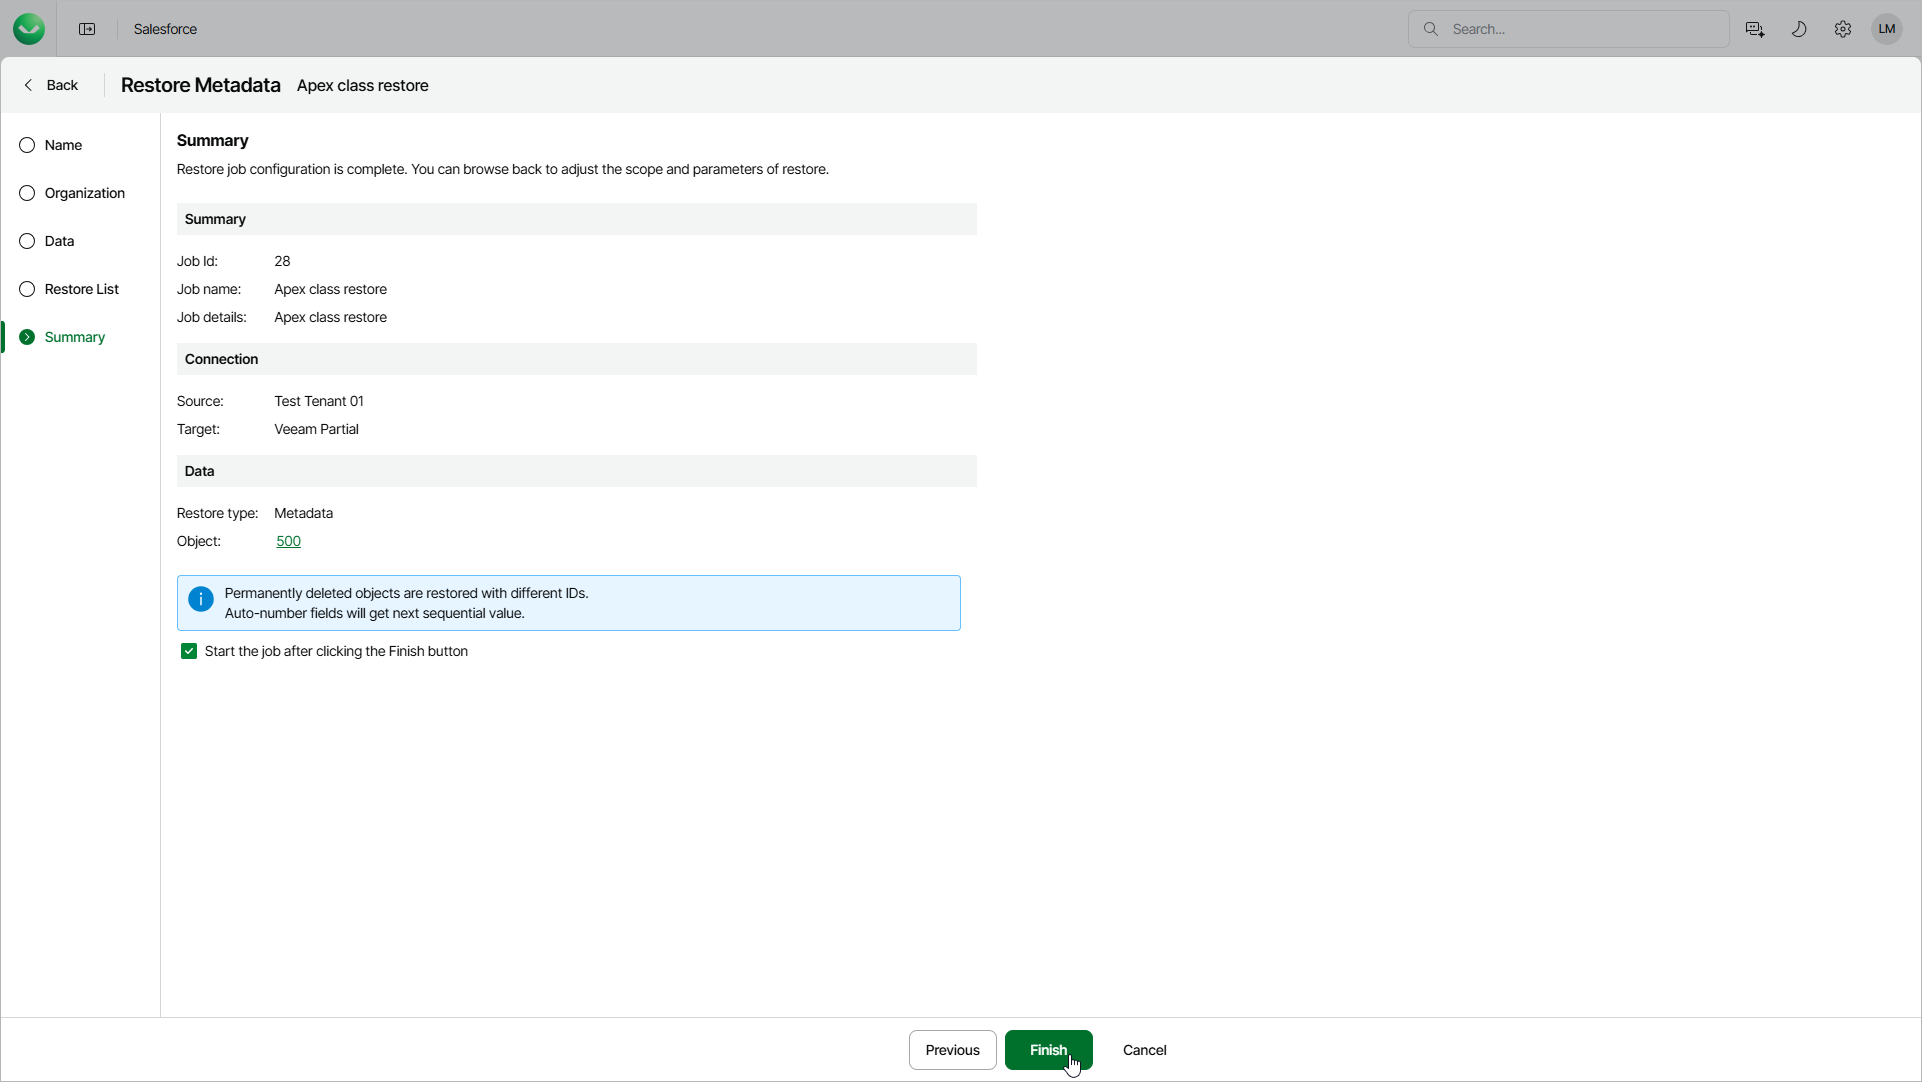Screen dimensions: 1922x1082
Task: Click the search magnifier icon
Action: (x=1431, y=29)
